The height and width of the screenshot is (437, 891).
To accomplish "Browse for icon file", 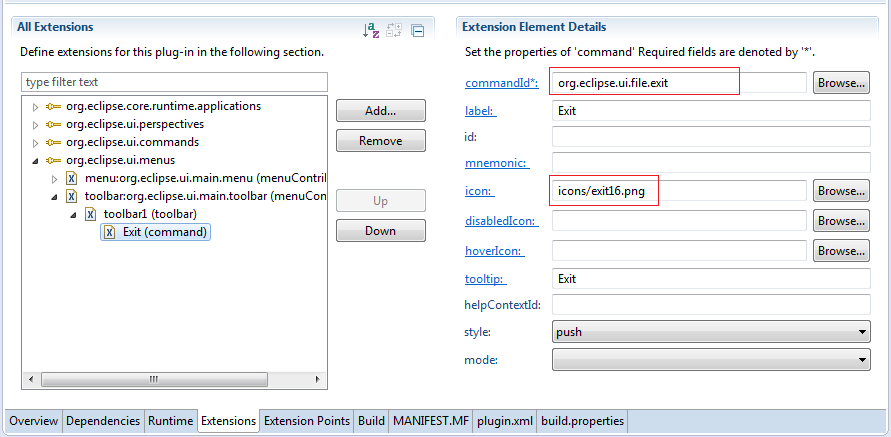I will (841, 191).
